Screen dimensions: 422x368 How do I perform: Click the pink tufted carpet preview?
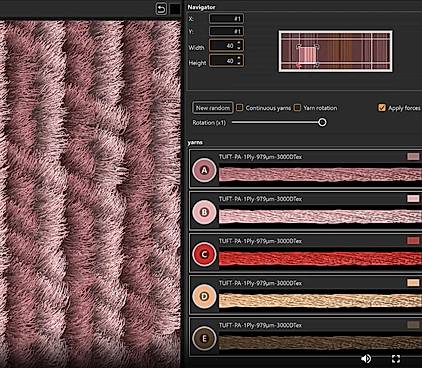click(x=90, y=194)
